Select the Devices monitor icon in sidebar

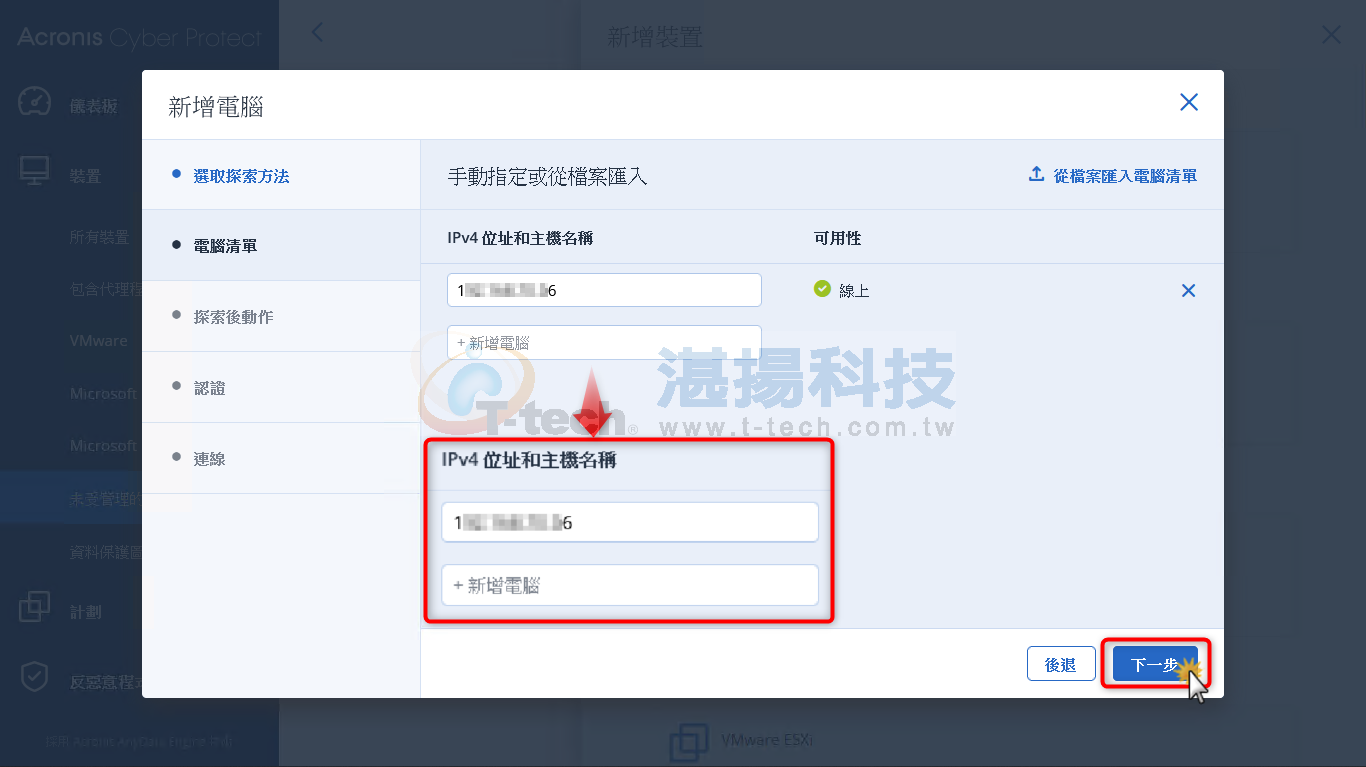pos(34,172)
